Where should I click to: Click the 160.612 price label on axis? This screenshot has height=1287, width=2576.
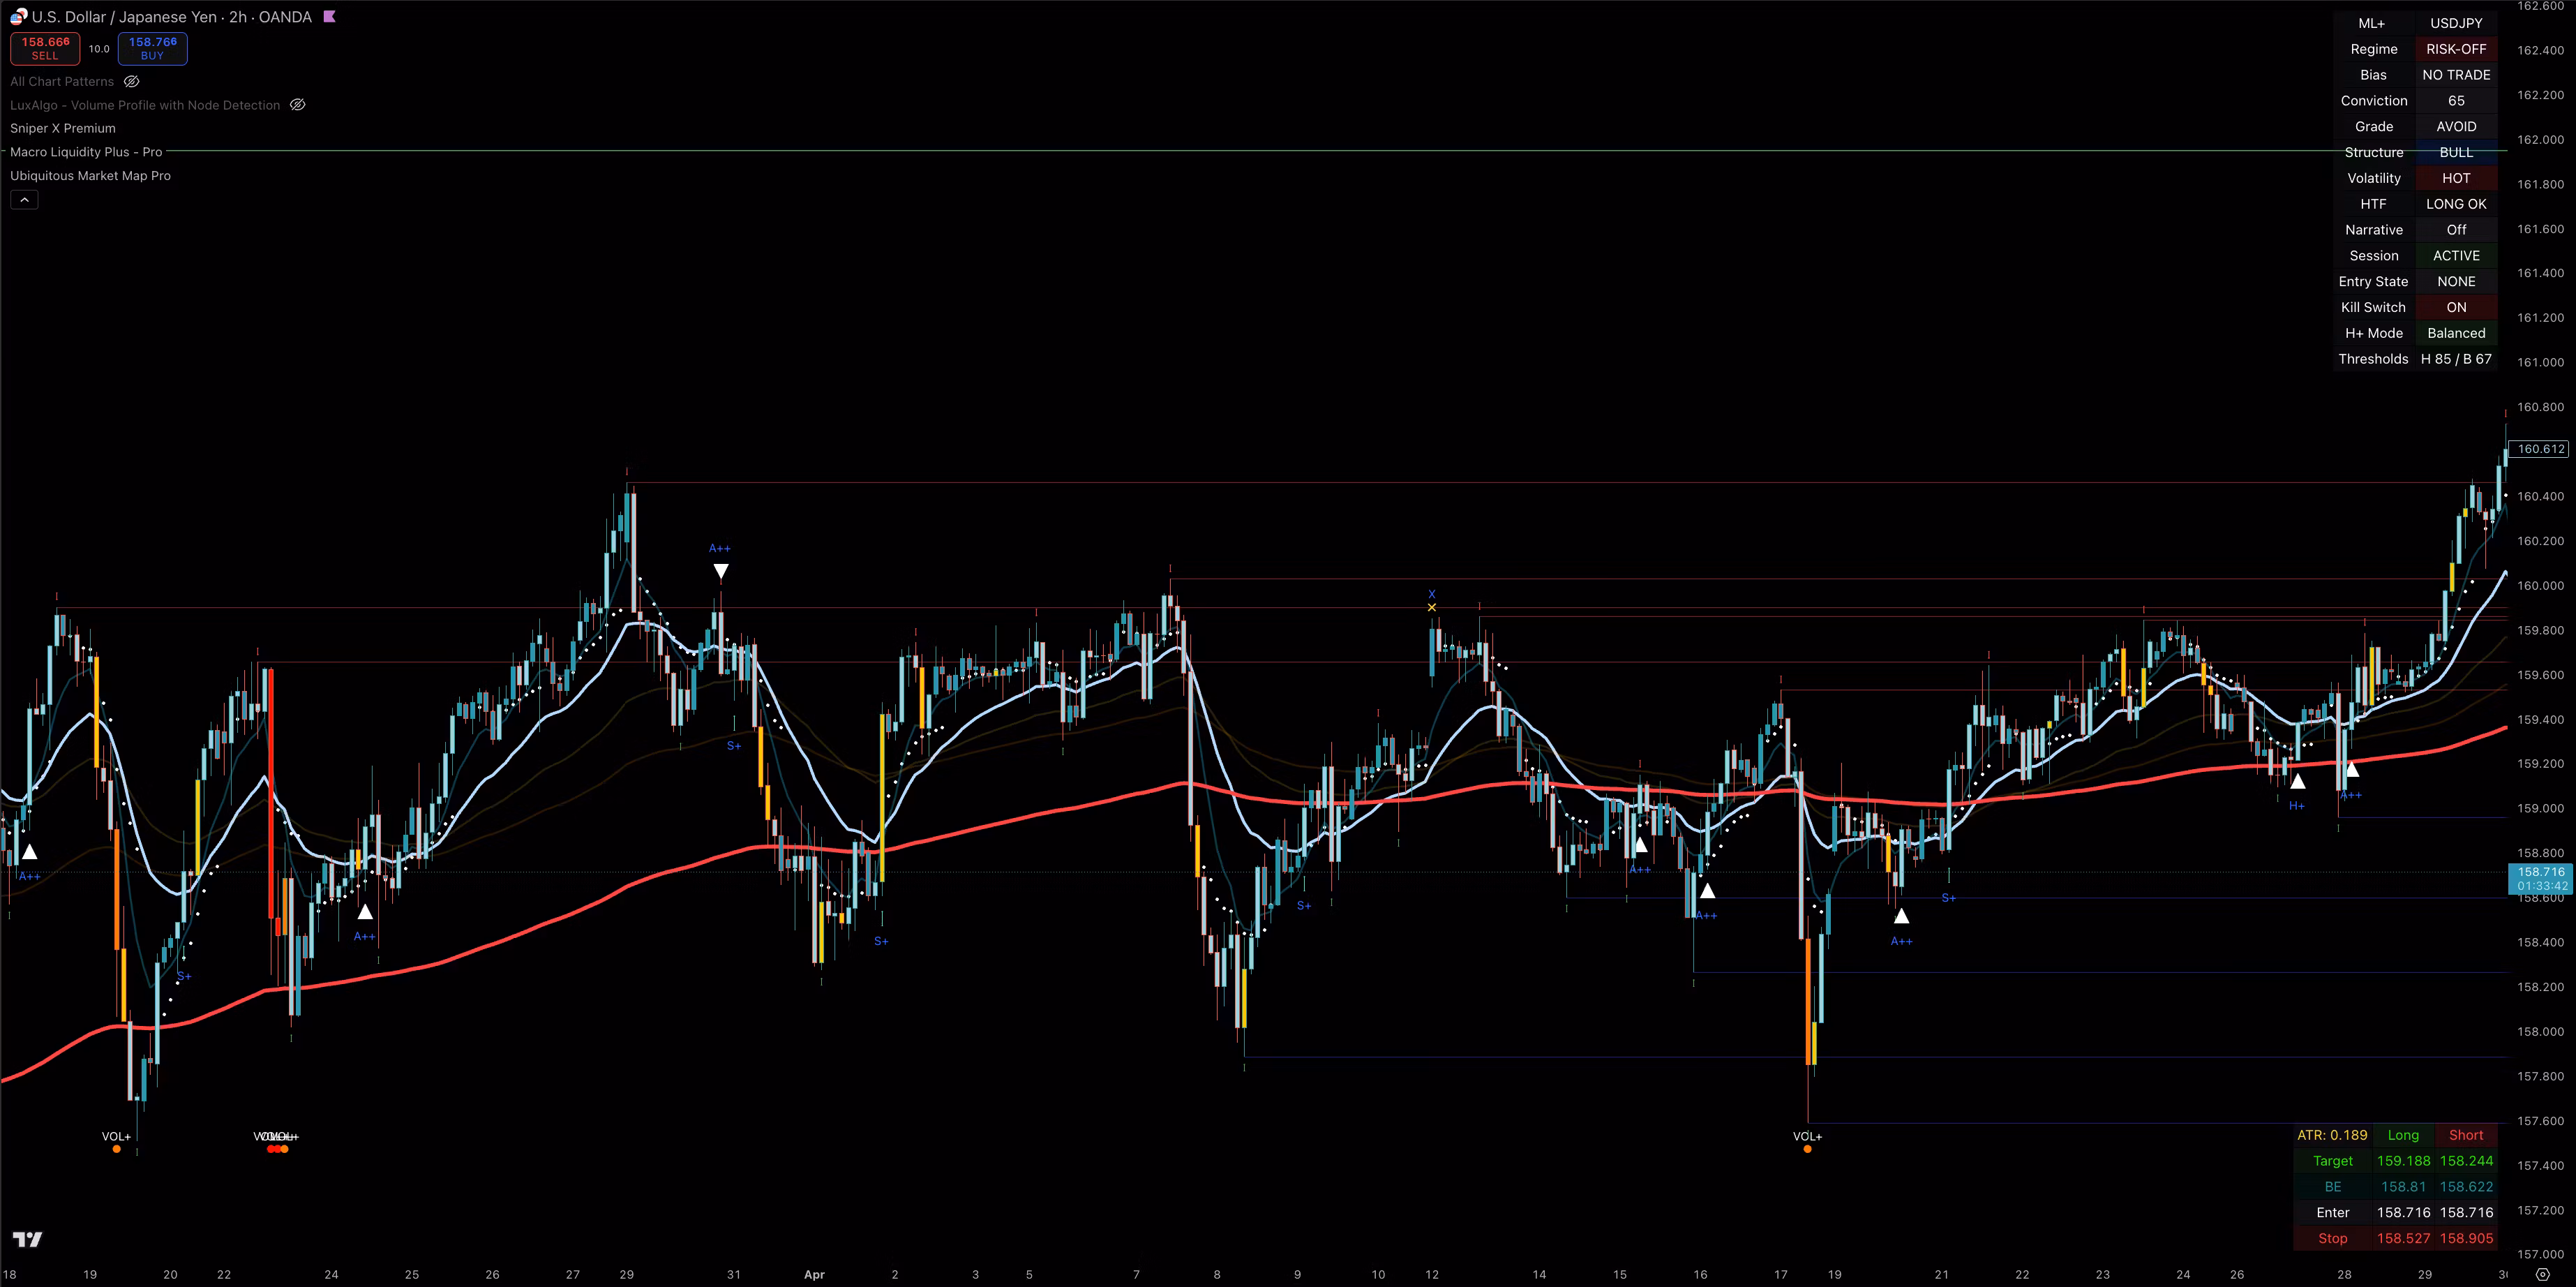[x=2540, y=449]
